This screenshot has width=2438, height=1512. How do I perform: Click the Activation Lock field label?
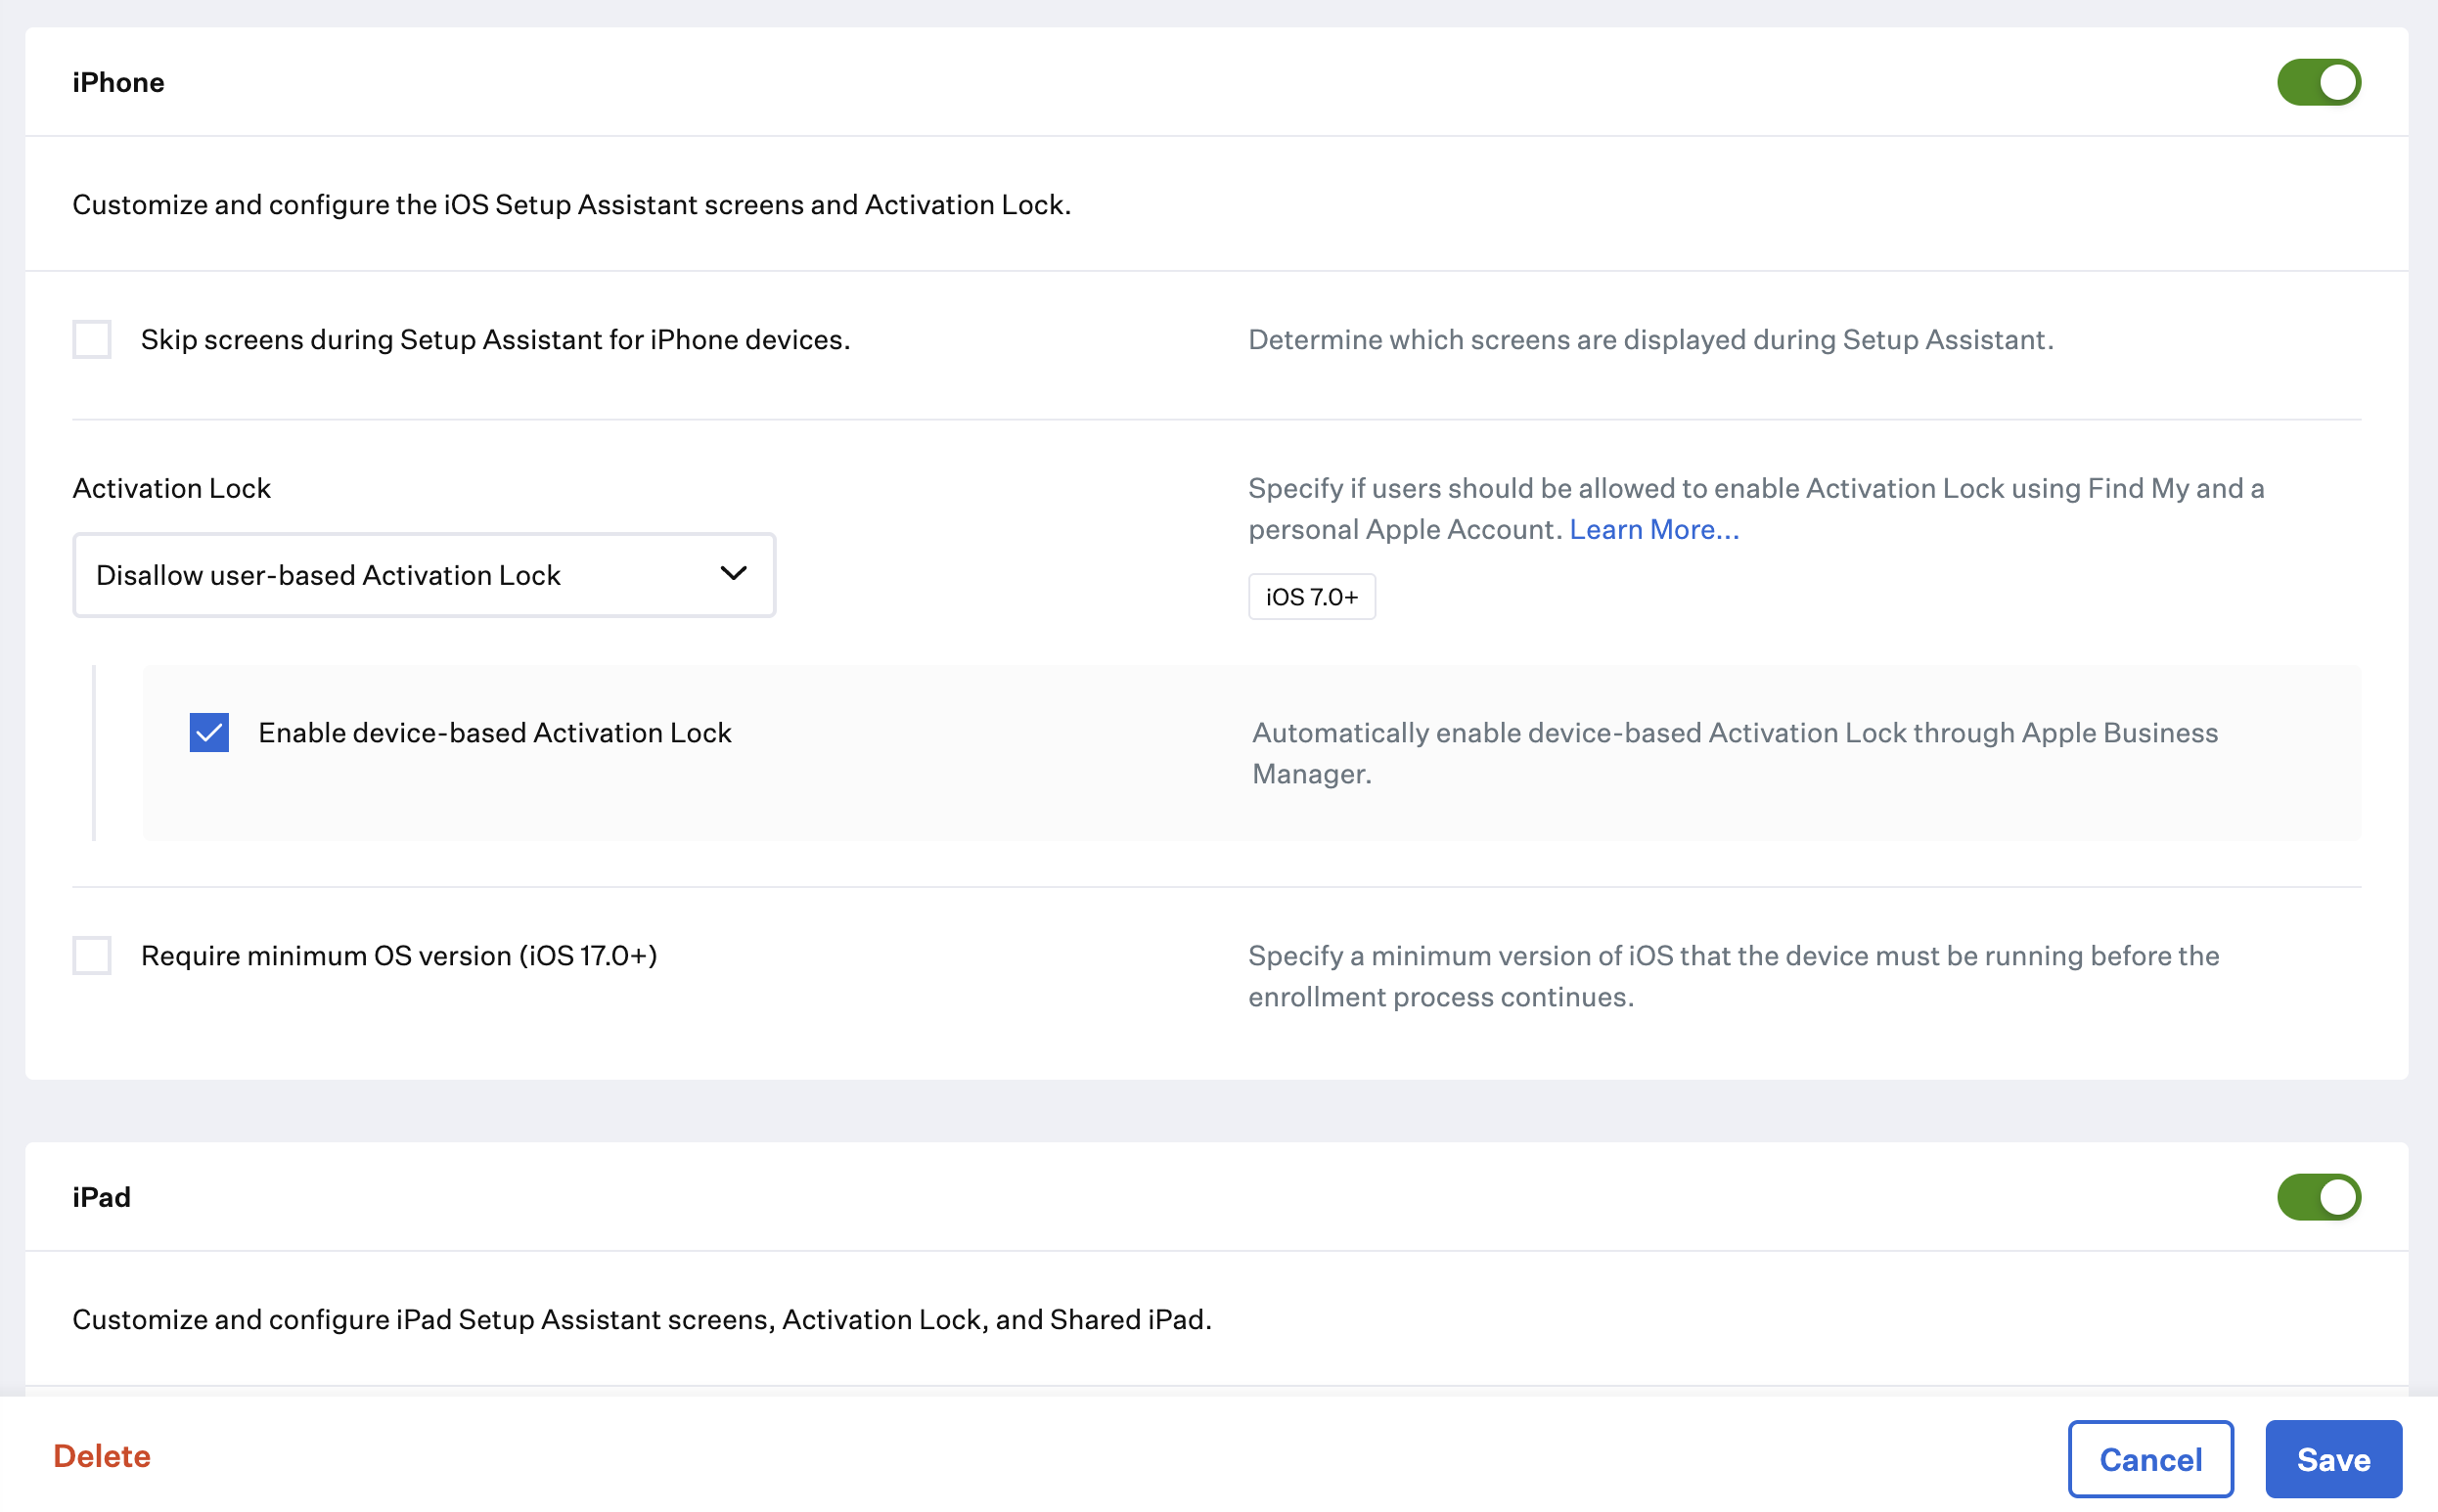[171, 488]
